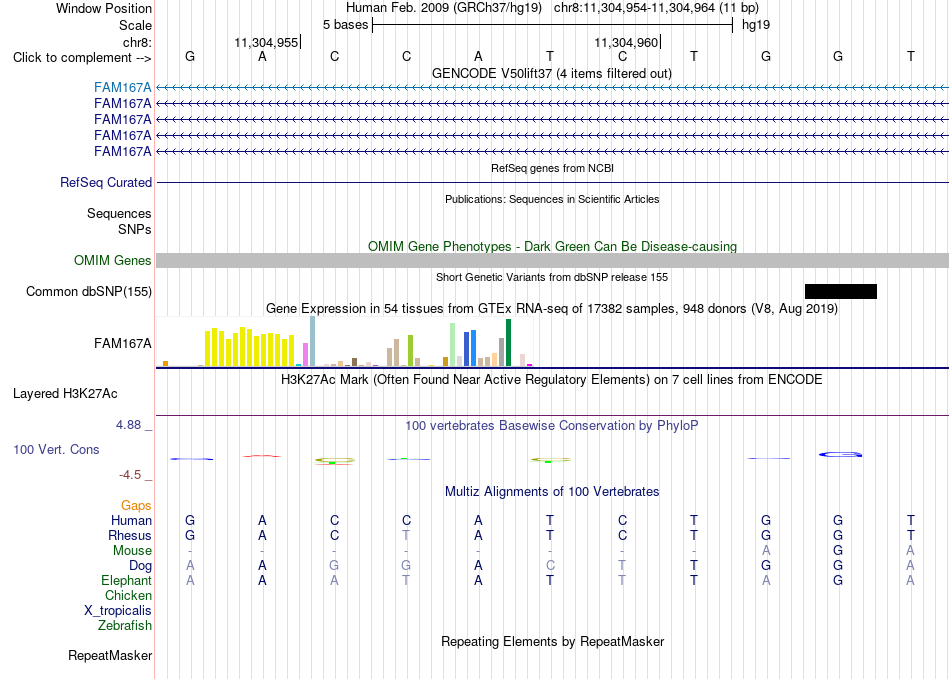Viewport: 950px width, 679px height.
Task: Select the Common dbSNP(155) track label
Action: point(89,291)
